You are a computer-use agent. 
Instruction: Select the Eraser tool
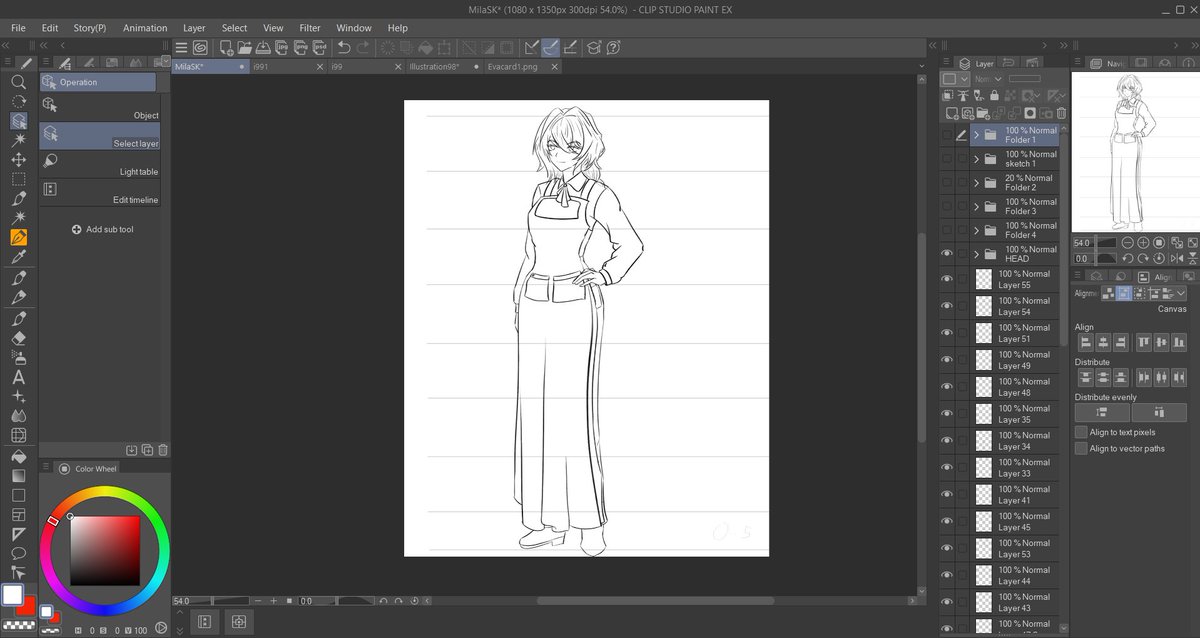[x=18, y=338]
